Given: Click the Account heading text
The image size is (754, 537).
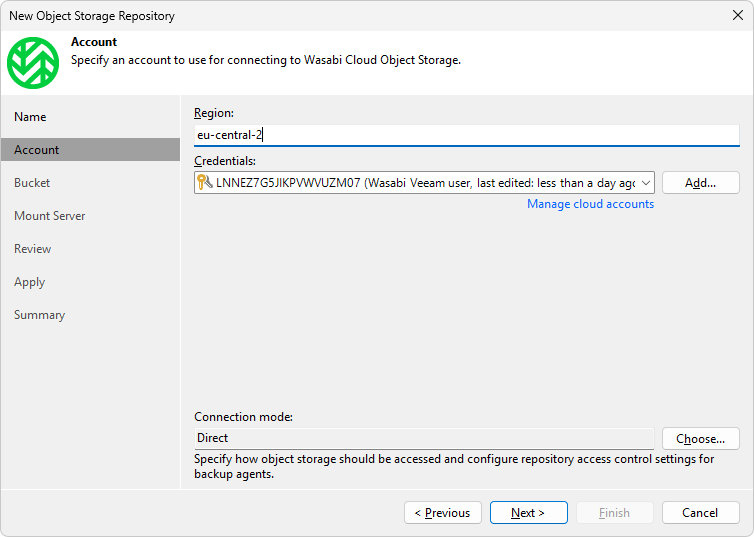Looking at the screenshot, I should [94, 42].
